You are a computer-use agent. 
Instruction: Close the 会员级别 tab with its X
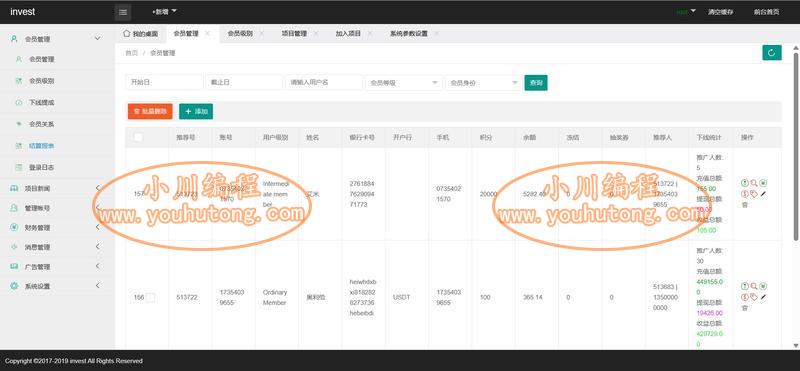262,33
